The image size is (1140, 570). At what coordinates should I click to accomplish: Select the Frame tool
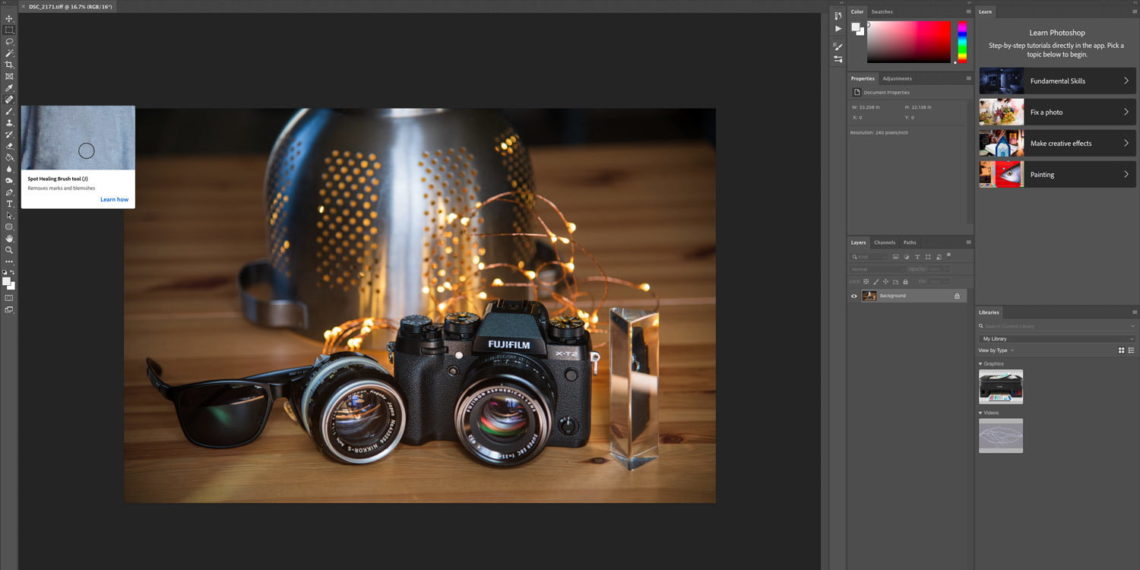pyautogui.click(x=9, y=76)
